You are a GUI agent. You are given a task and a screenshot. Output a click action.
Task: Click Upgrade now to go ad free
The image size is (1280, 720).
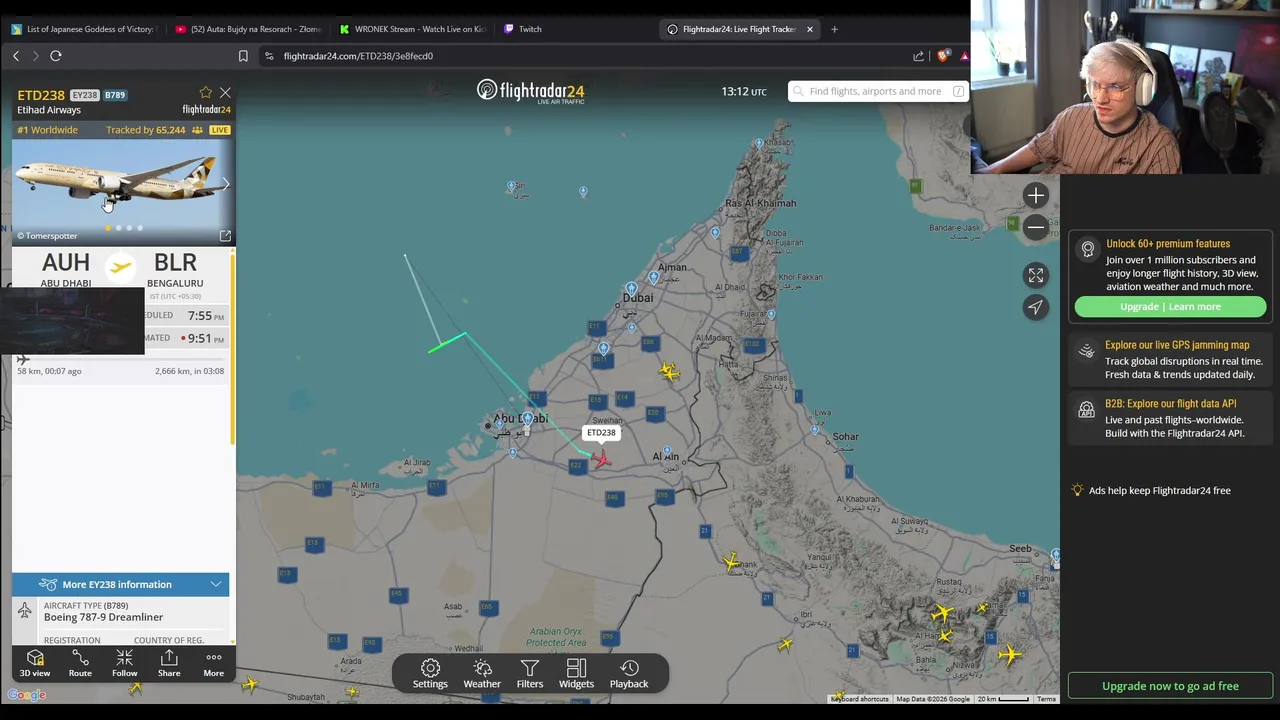1170,686
